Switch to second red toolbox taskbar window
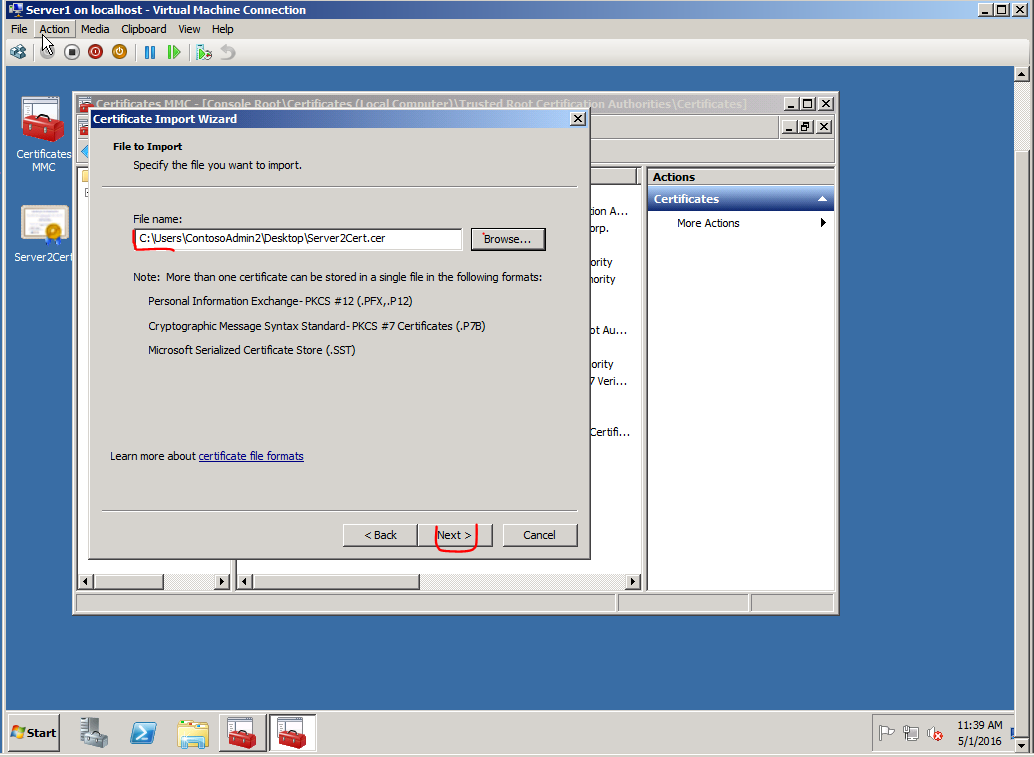This screenshot has height=757, width=1034. tap(292, 733)
